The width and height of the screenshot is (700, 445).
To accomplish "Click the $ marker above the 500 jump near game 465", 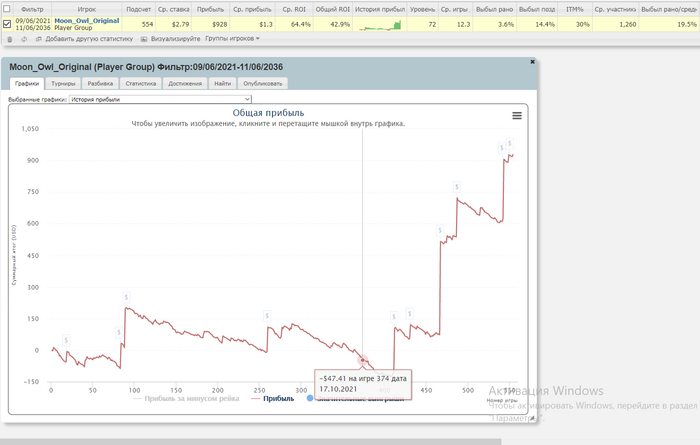I will click(x=440, y=231).
